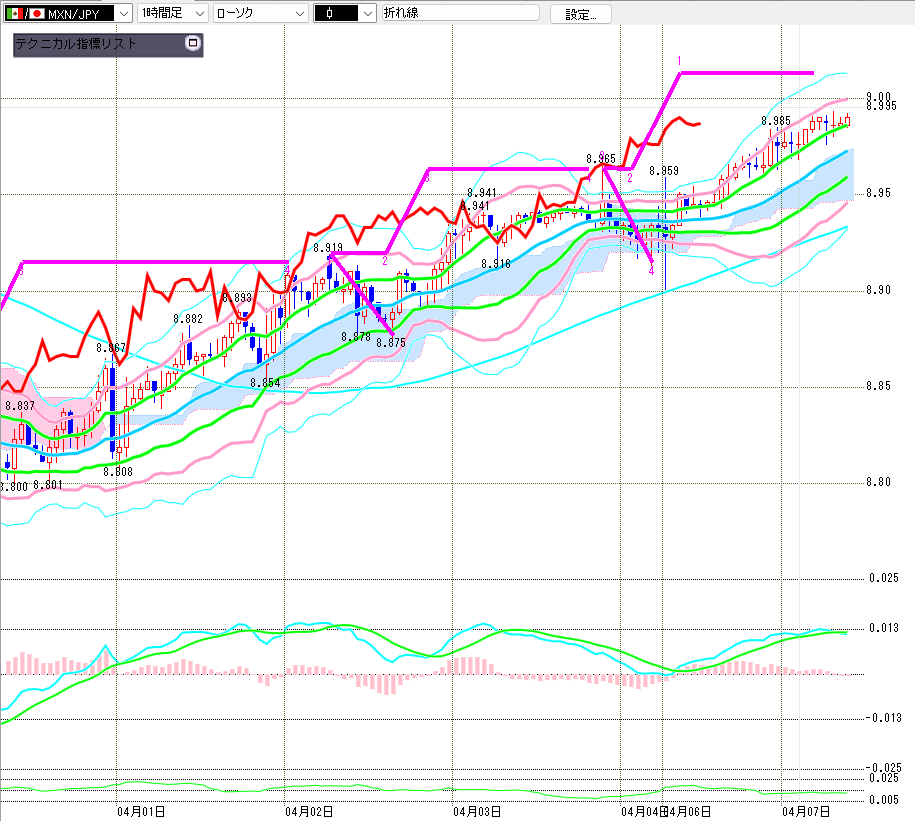
Task: Select the 8.985 price label
Action: point(776,121)
